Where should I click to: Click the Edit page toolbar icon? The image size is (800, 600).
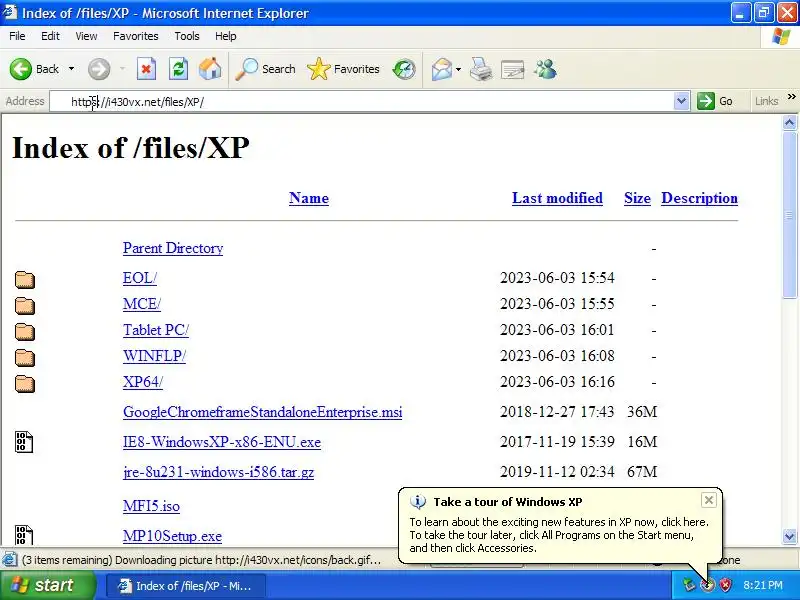513,69
